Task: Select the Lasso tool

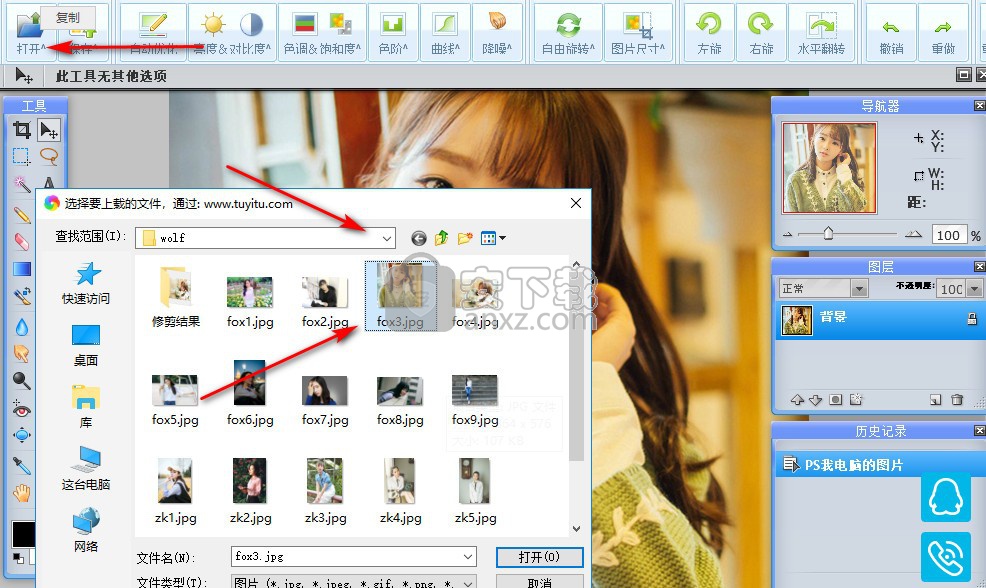Action: [48, 157]
